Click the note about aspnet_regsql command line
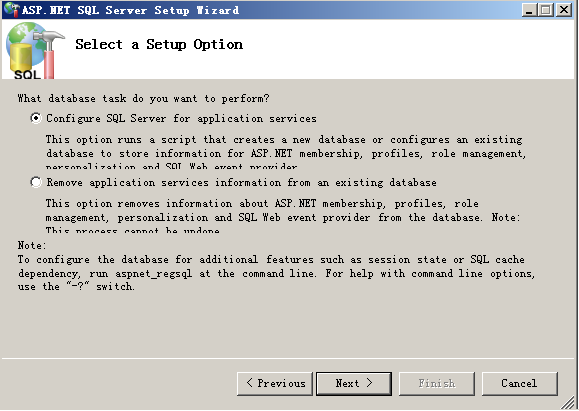Image resolution: width=579 pixels, height=411 pixels. [276, 266]
